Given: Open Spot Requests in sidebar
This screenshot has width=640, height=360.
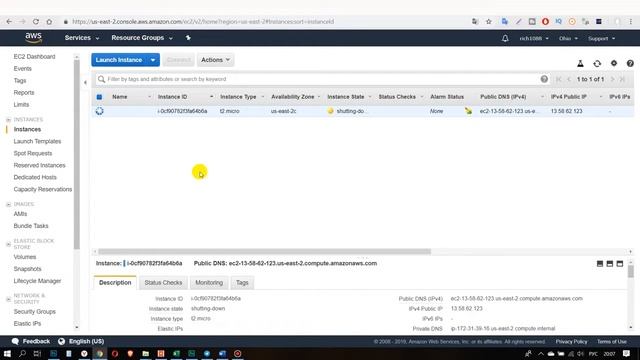Looking at the screenshot, I should click(33, 153).
